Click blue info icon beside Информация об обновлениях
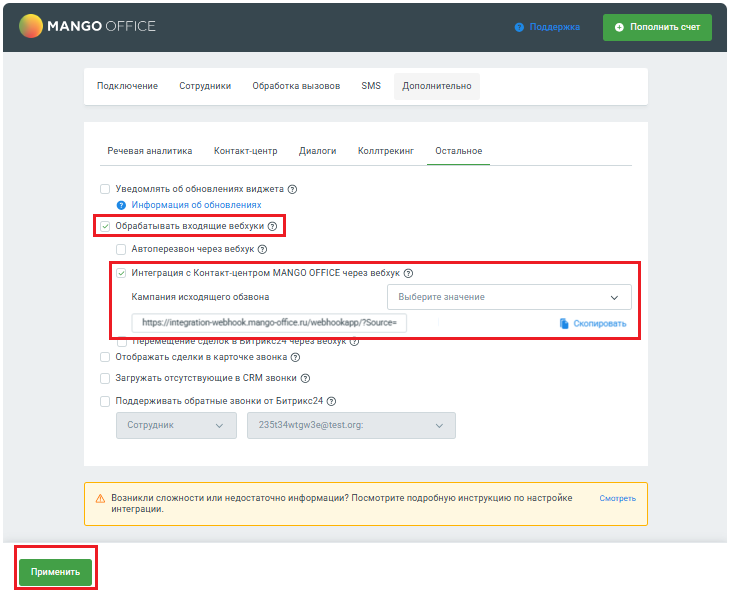The width and height of the screenshot is (730, 592). tap(121, 205)
